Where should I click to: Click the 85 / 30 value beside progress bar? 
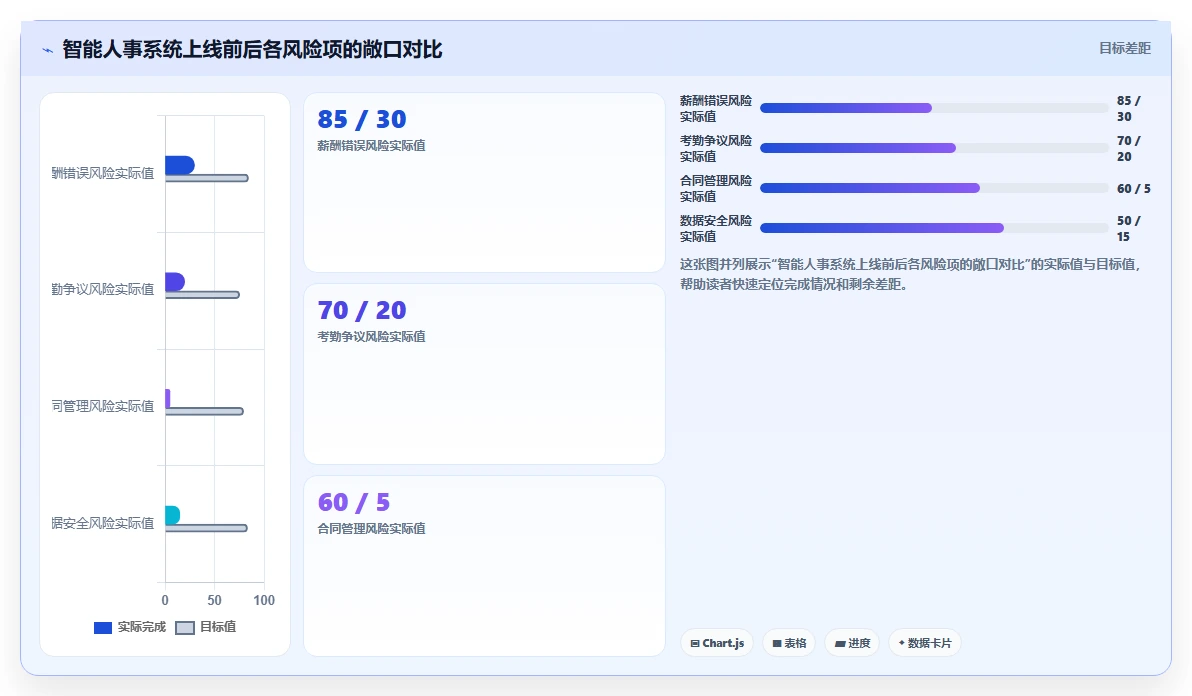coord(1129,108)
